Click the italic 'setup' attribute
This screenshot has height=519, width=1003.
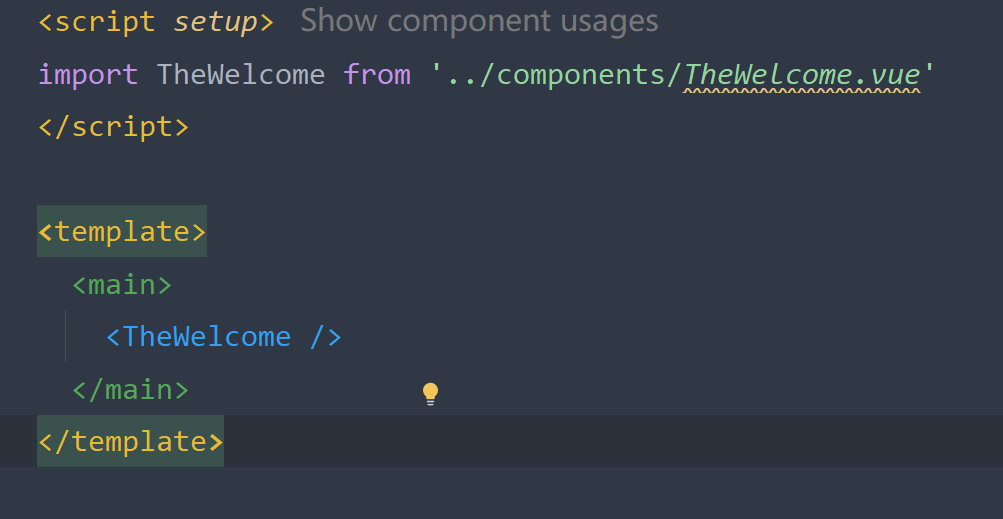tap(215, 23)
